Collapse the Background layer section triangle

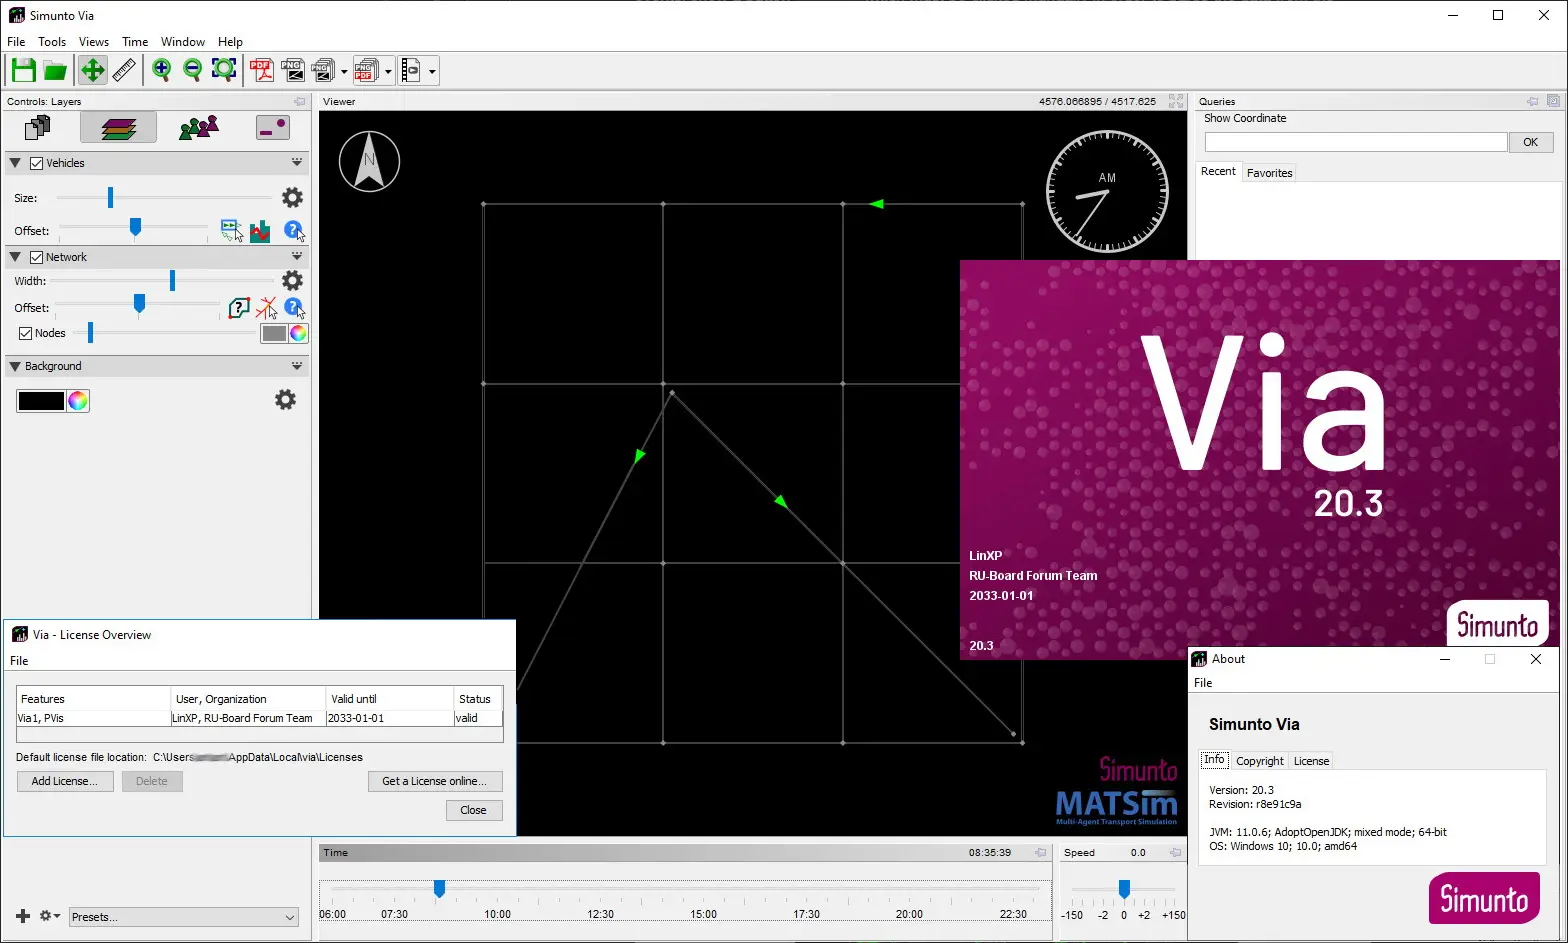[x=15, y=366]
